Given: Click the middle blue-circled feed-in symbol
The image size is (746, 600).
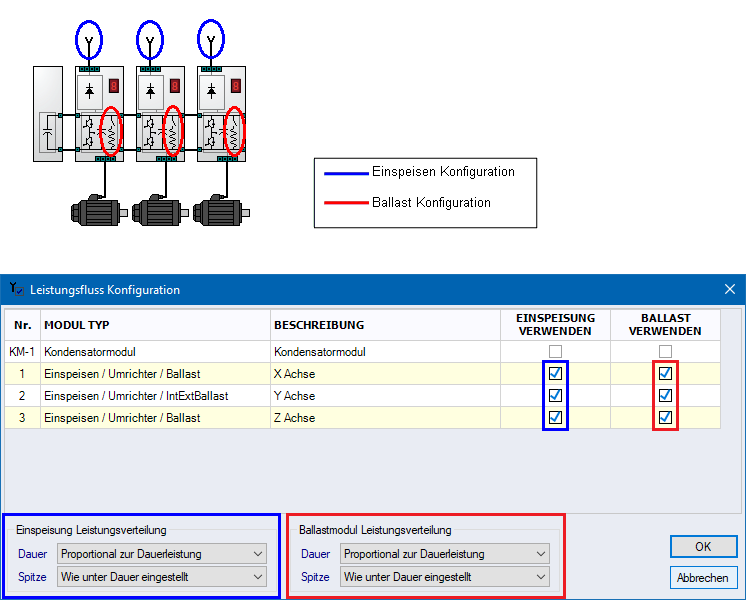Looking at the screenshot, I should pyautogui.click(x=150, y=40).
